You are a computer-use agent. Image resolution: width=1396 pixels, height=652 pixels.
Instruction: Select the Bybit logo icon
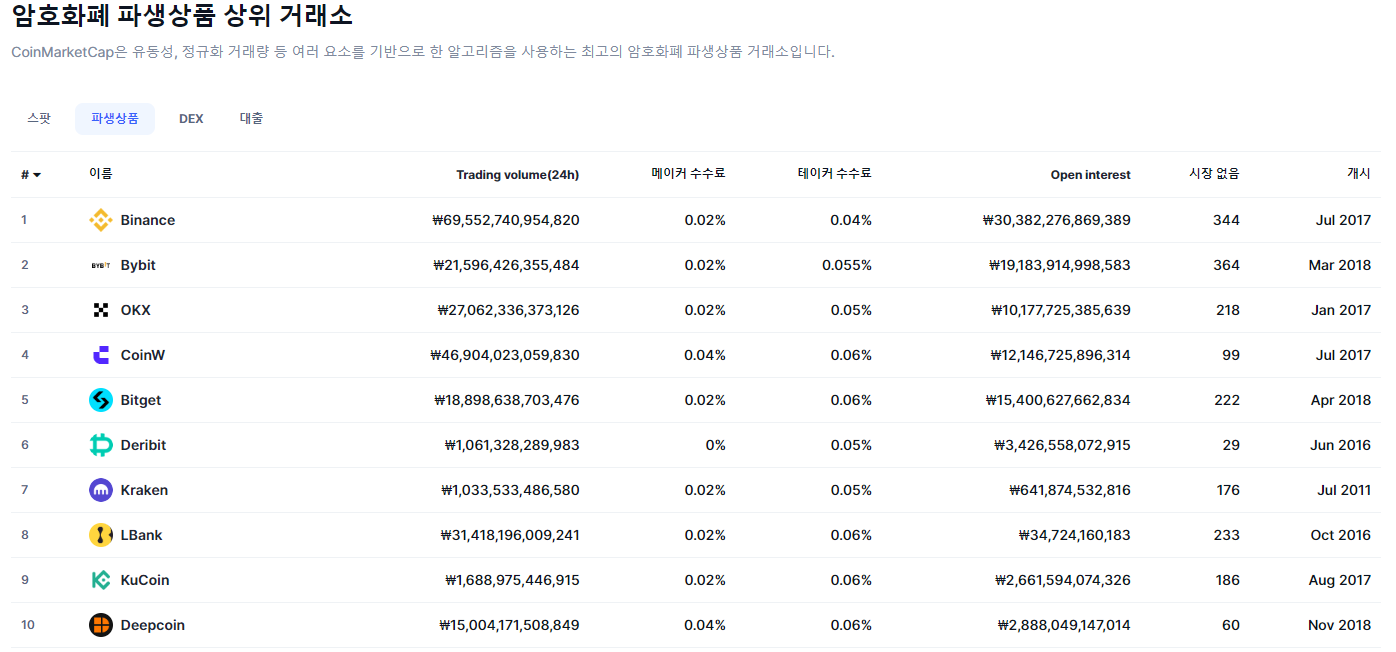coord(99,264)
